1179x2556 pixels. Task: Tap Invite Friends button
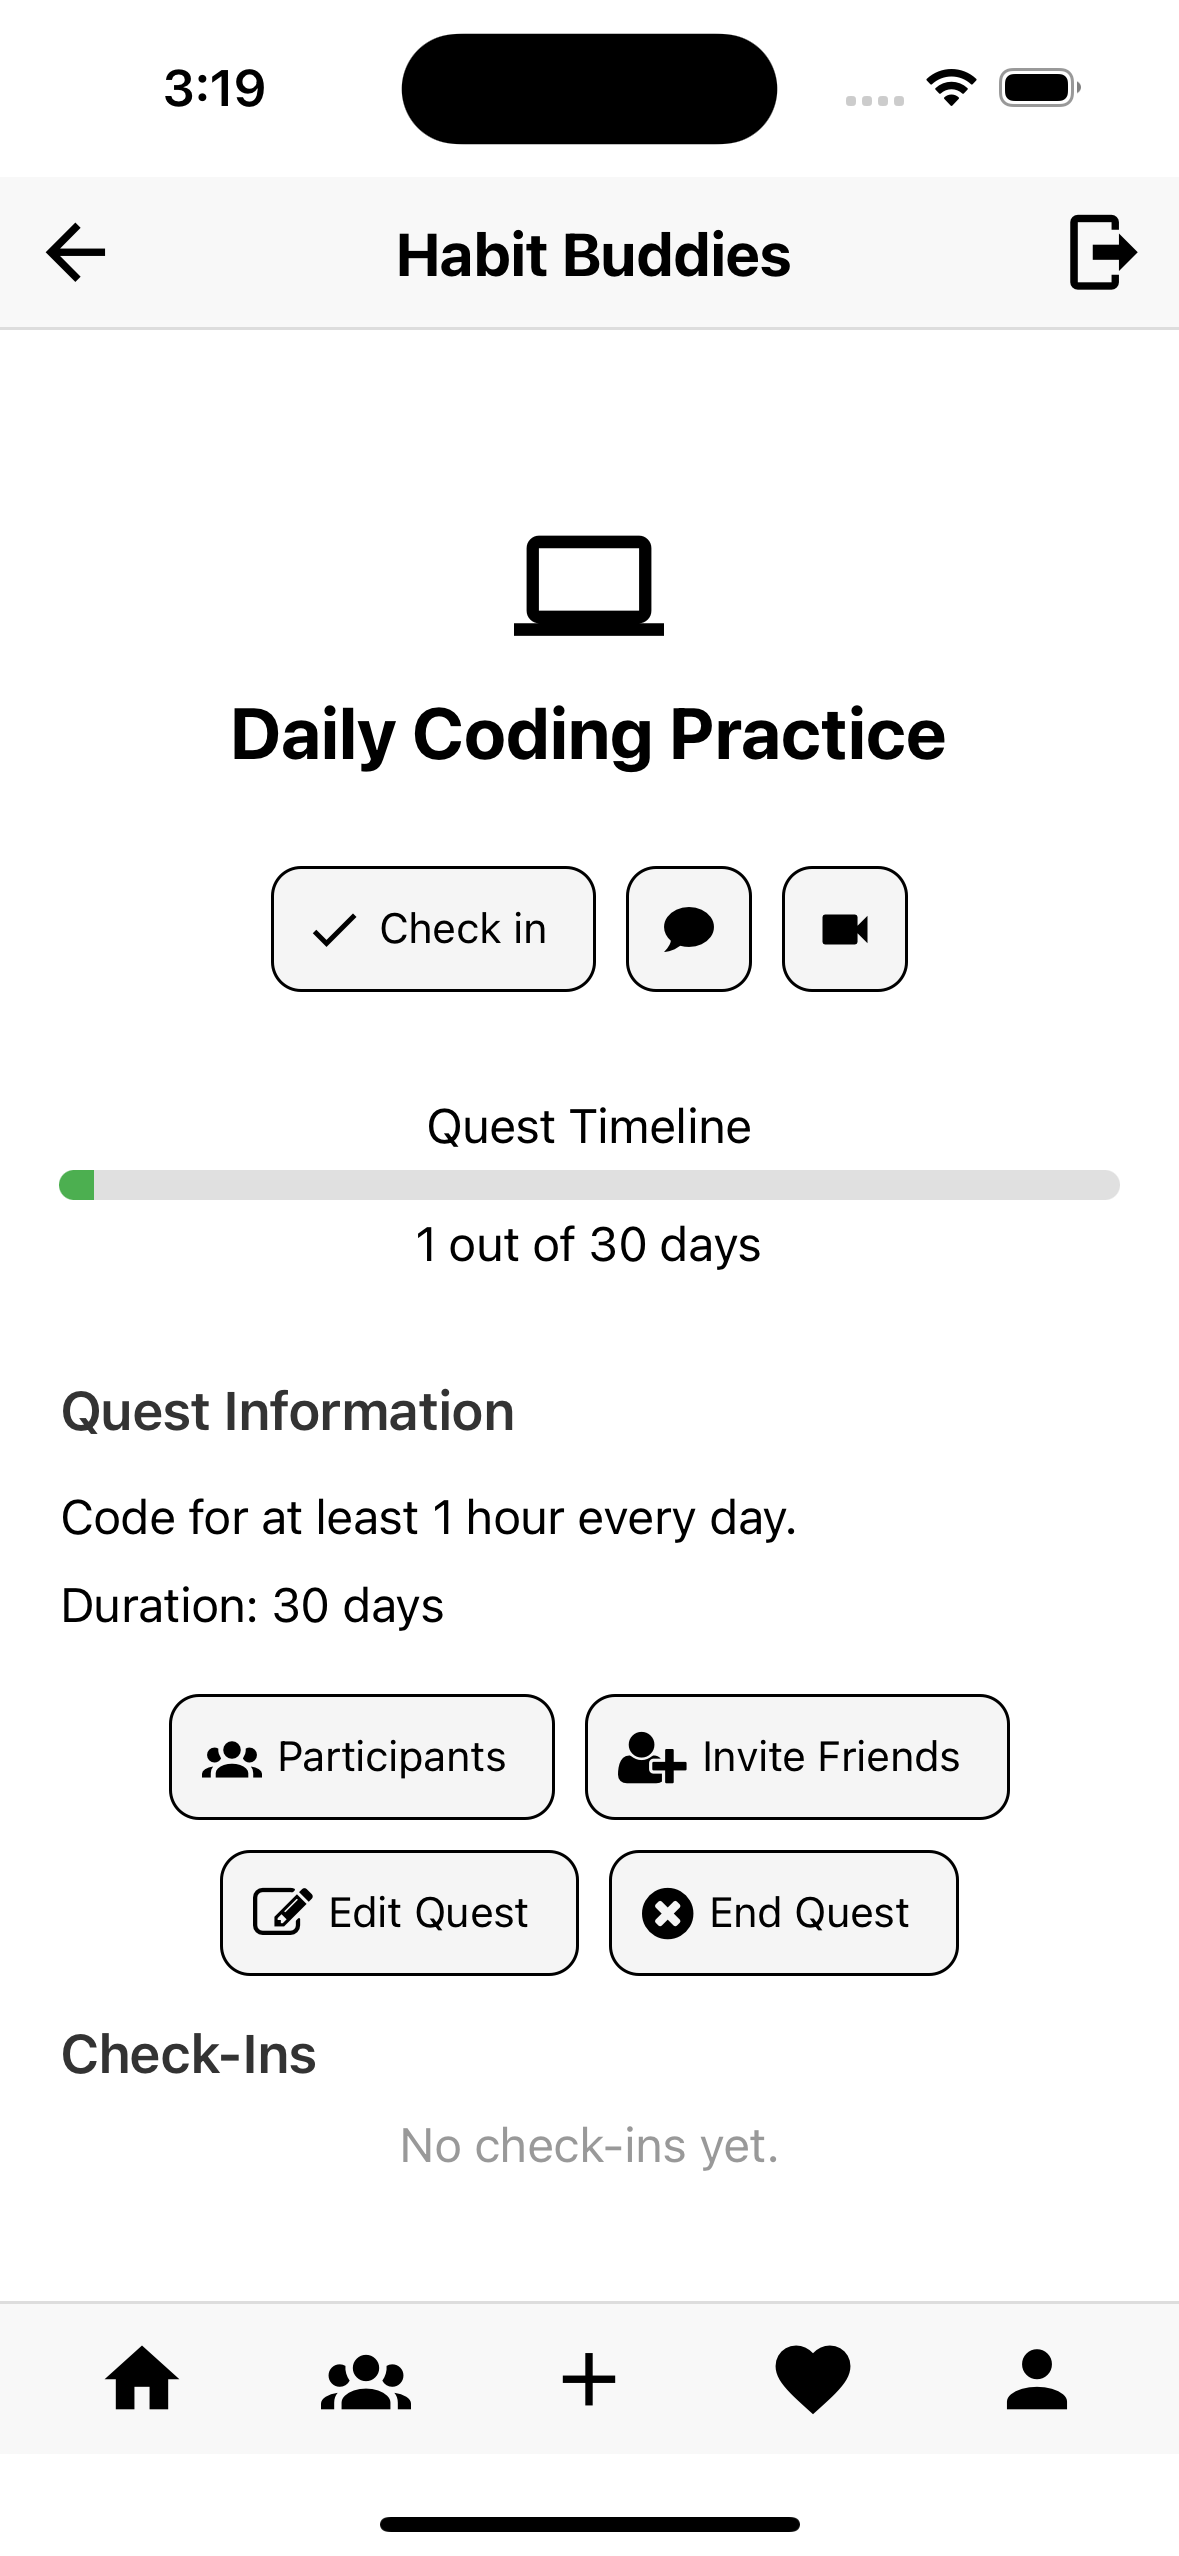[796, 1757]
